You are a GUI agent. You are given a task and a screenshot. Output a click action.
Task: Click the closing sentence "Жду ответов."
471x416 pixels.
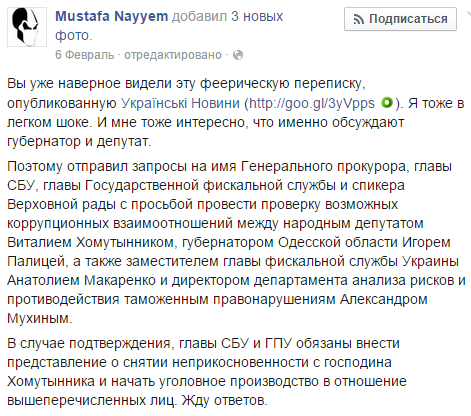click(224, 400)
